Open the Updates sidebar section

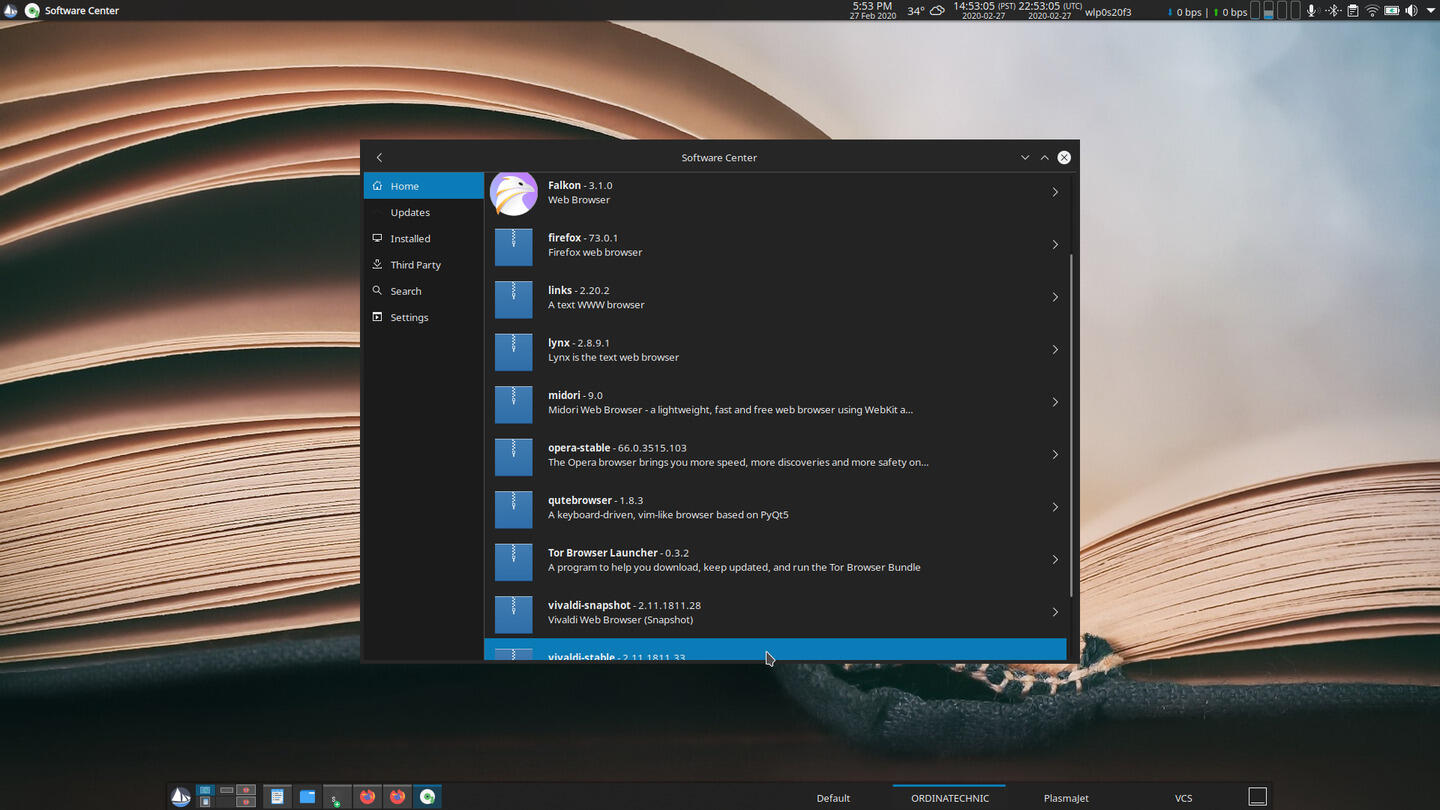[x=424, y=212]
